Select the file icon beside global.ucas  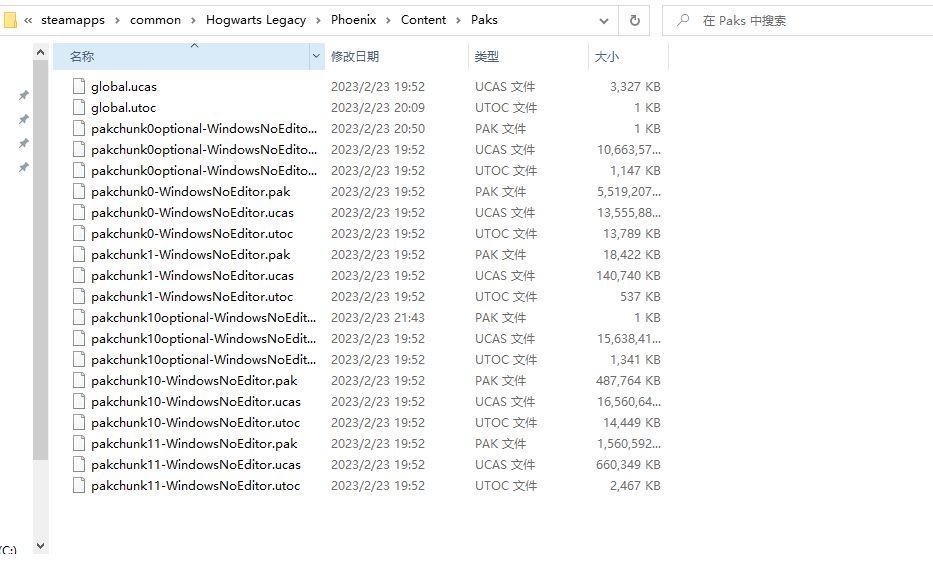point(79,86)
